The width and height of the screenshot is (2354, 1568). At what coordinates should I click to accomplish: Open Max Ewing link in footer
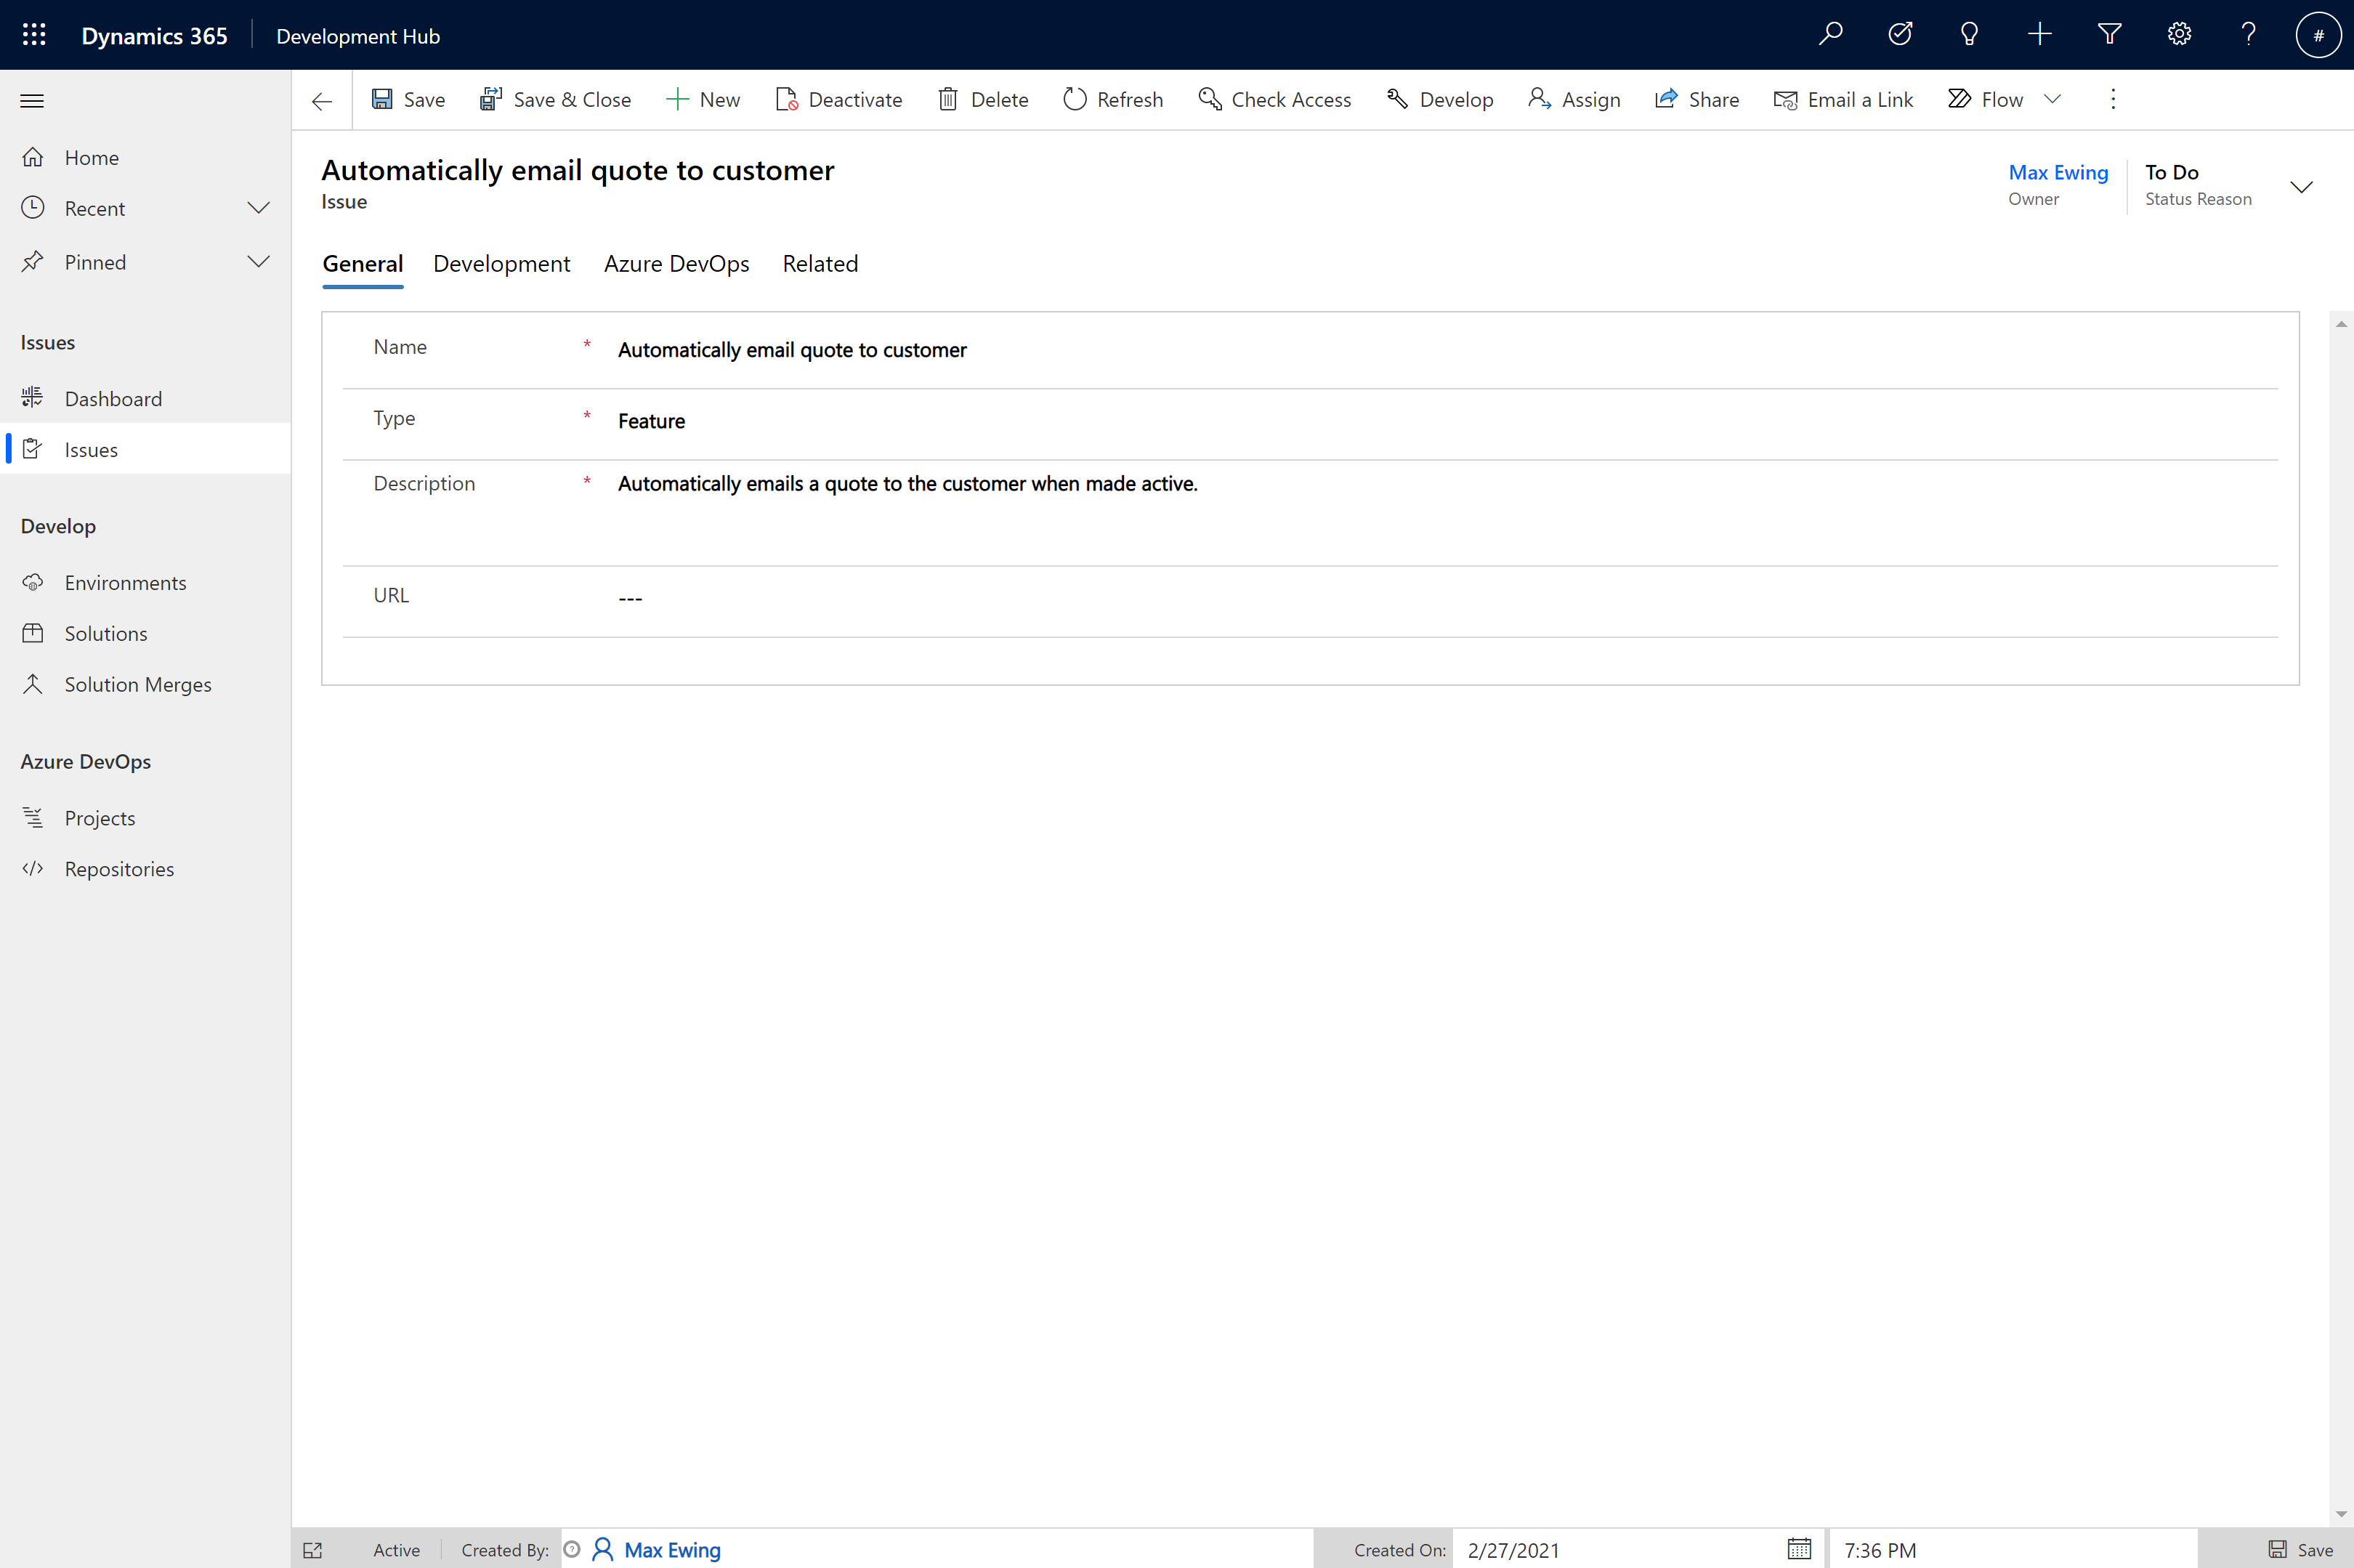(672, 1550)
